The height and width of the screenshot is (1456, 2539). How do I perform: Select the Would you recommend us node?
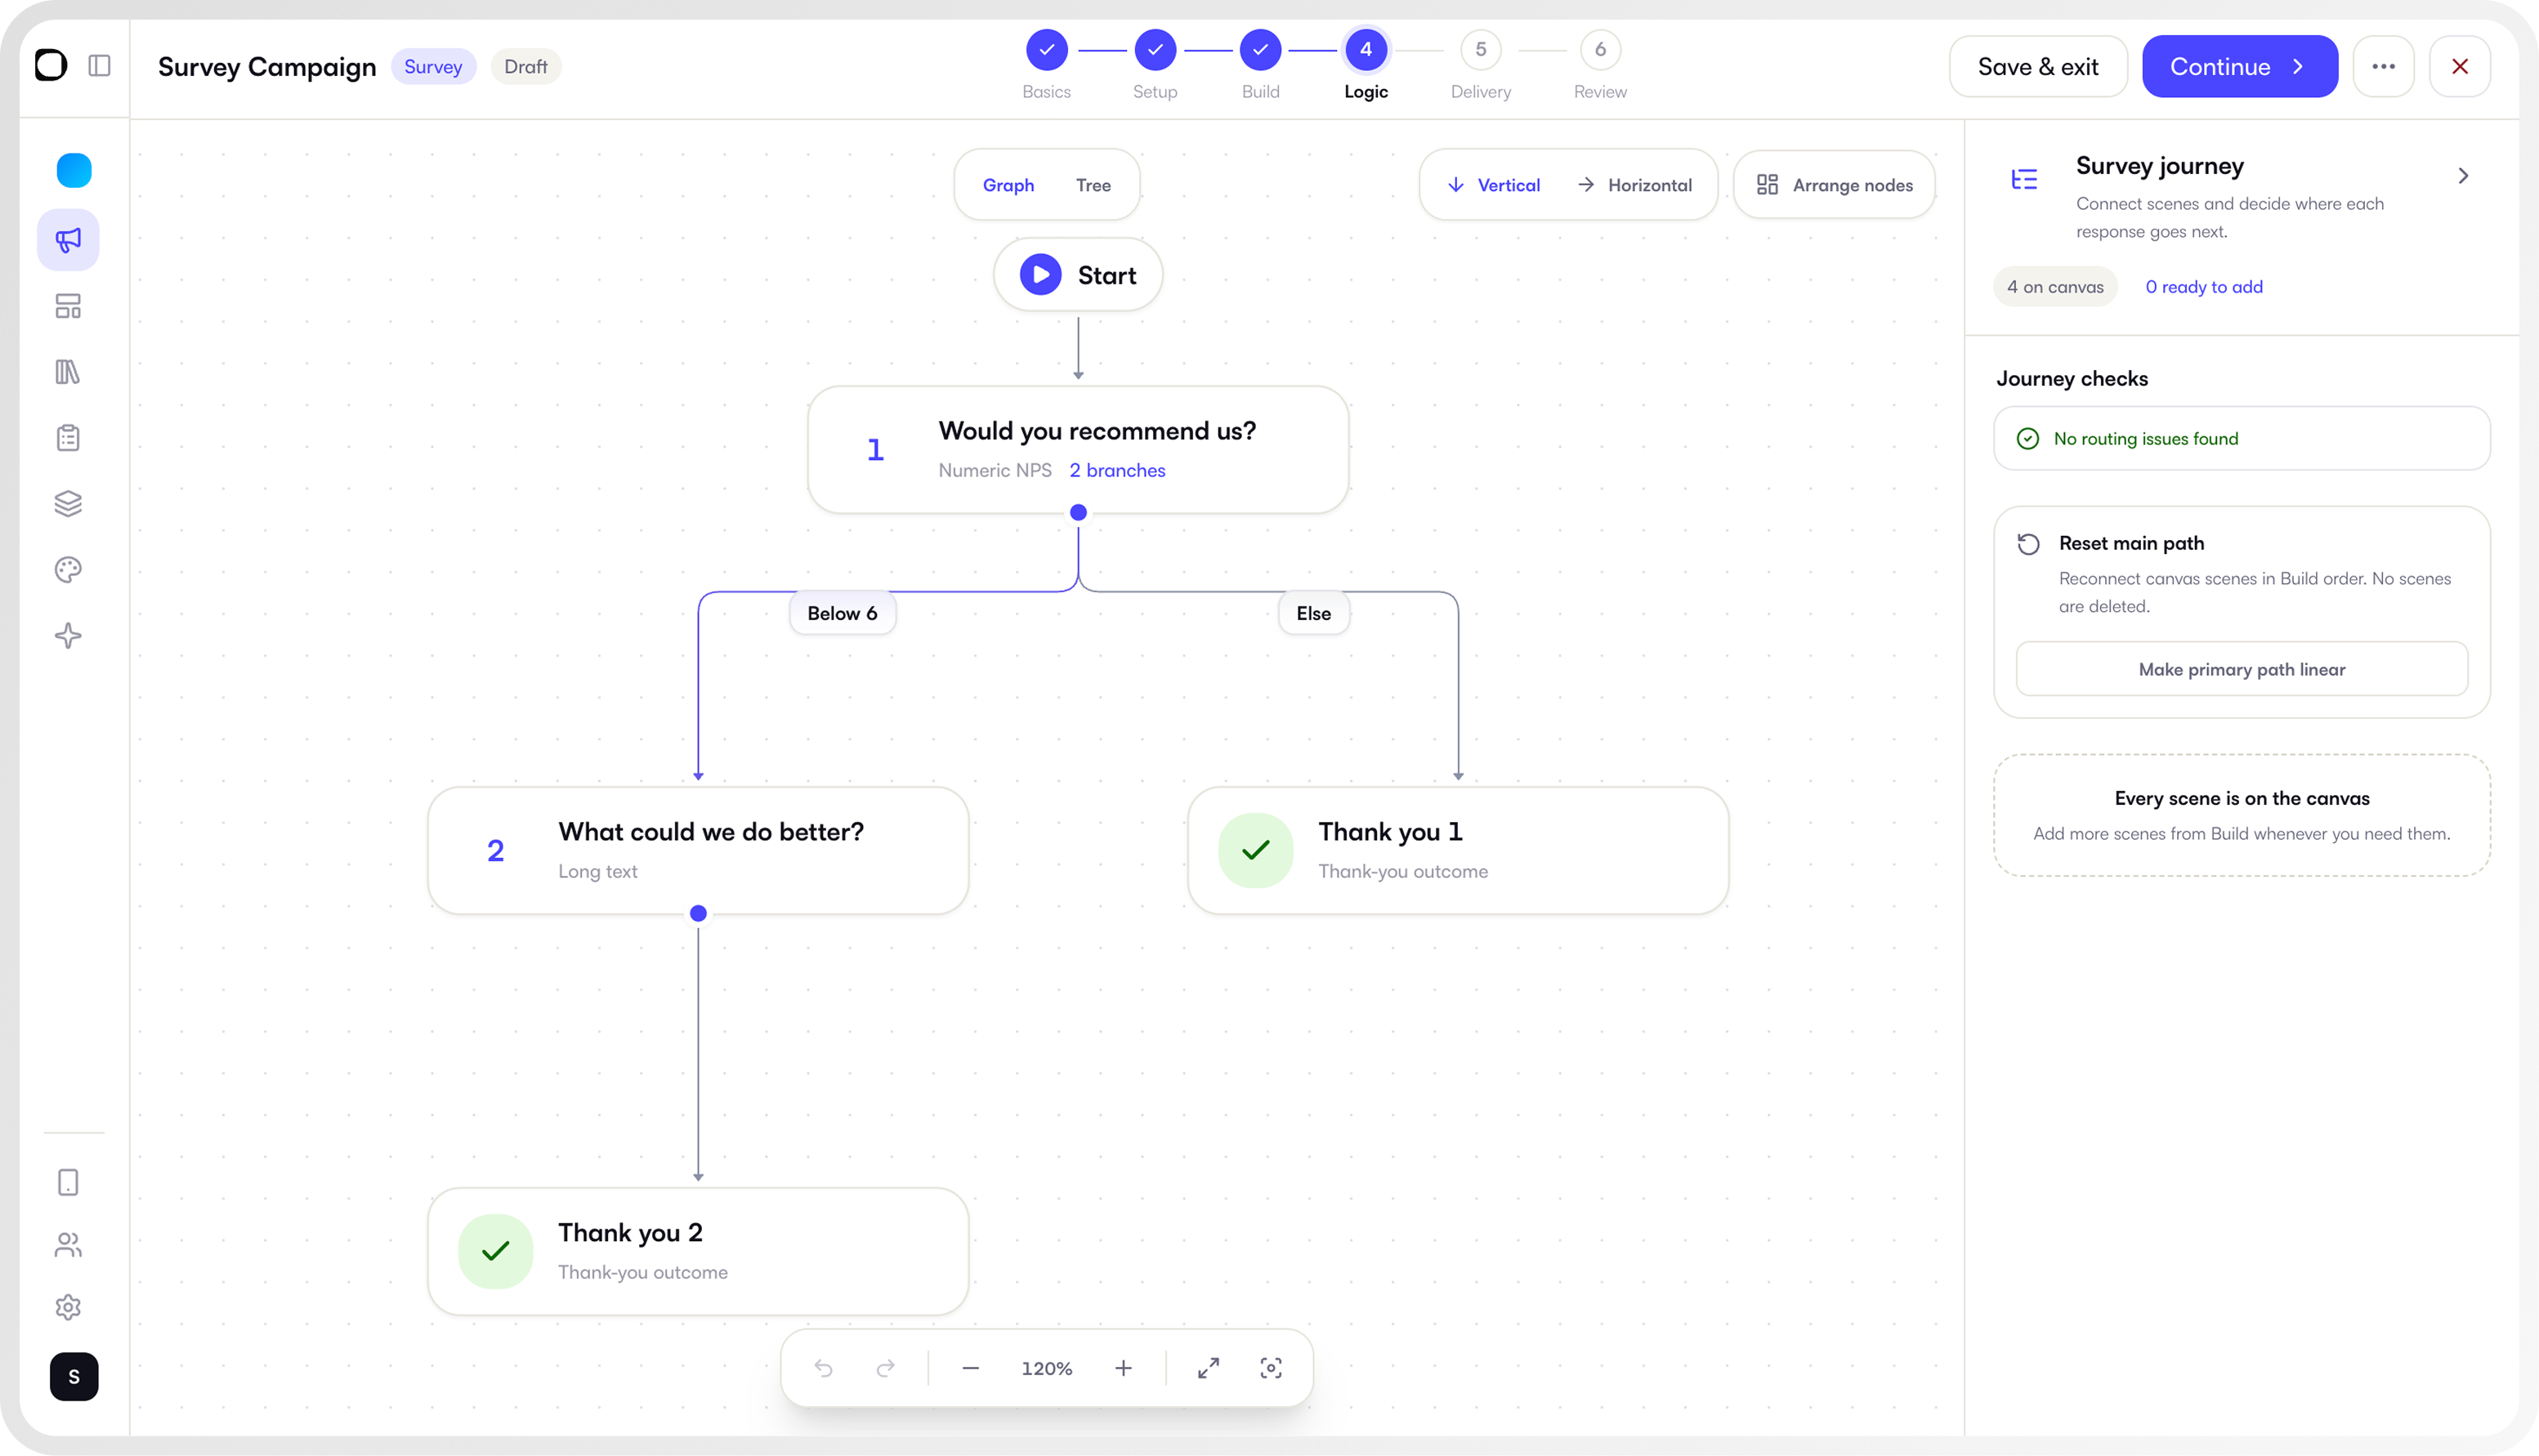pos(1078,450)
